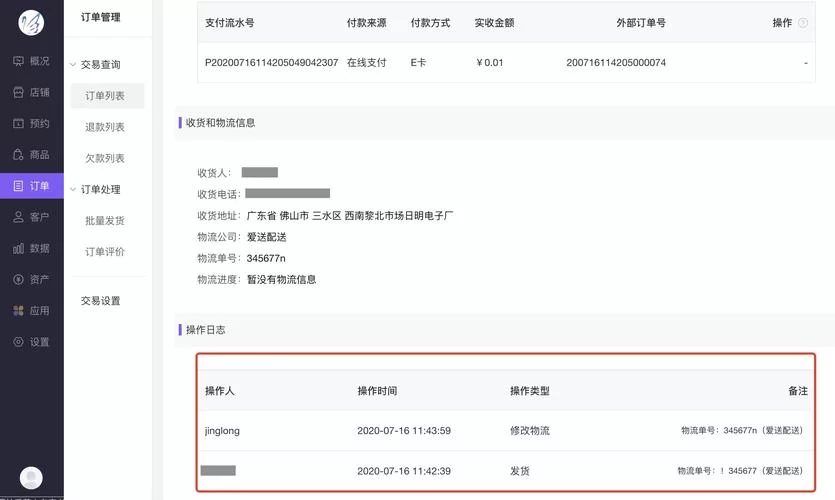Open 欠款列表 arrears list
This screenshot has height=500, width=835.
point(105,158)
